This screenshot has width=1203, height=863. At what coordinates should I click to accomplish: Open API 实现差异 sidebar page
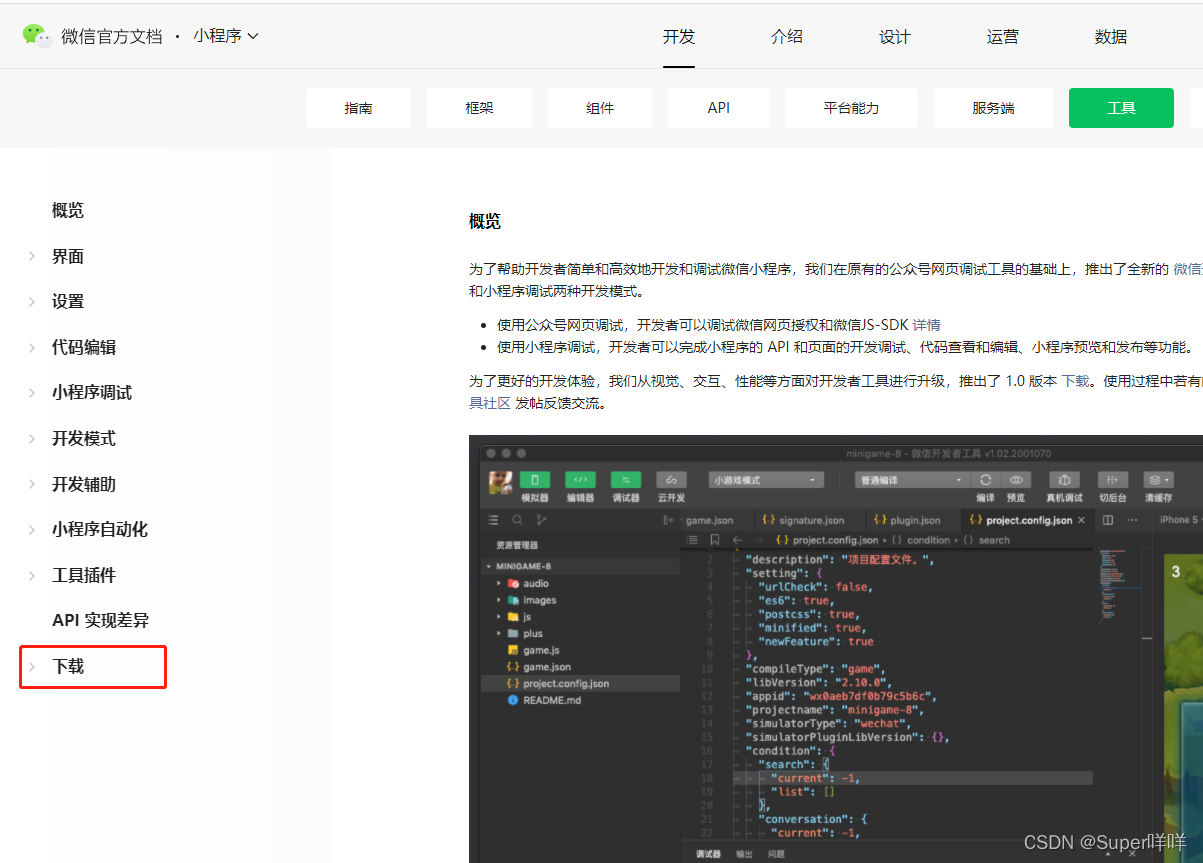click(x=100, y=621)
